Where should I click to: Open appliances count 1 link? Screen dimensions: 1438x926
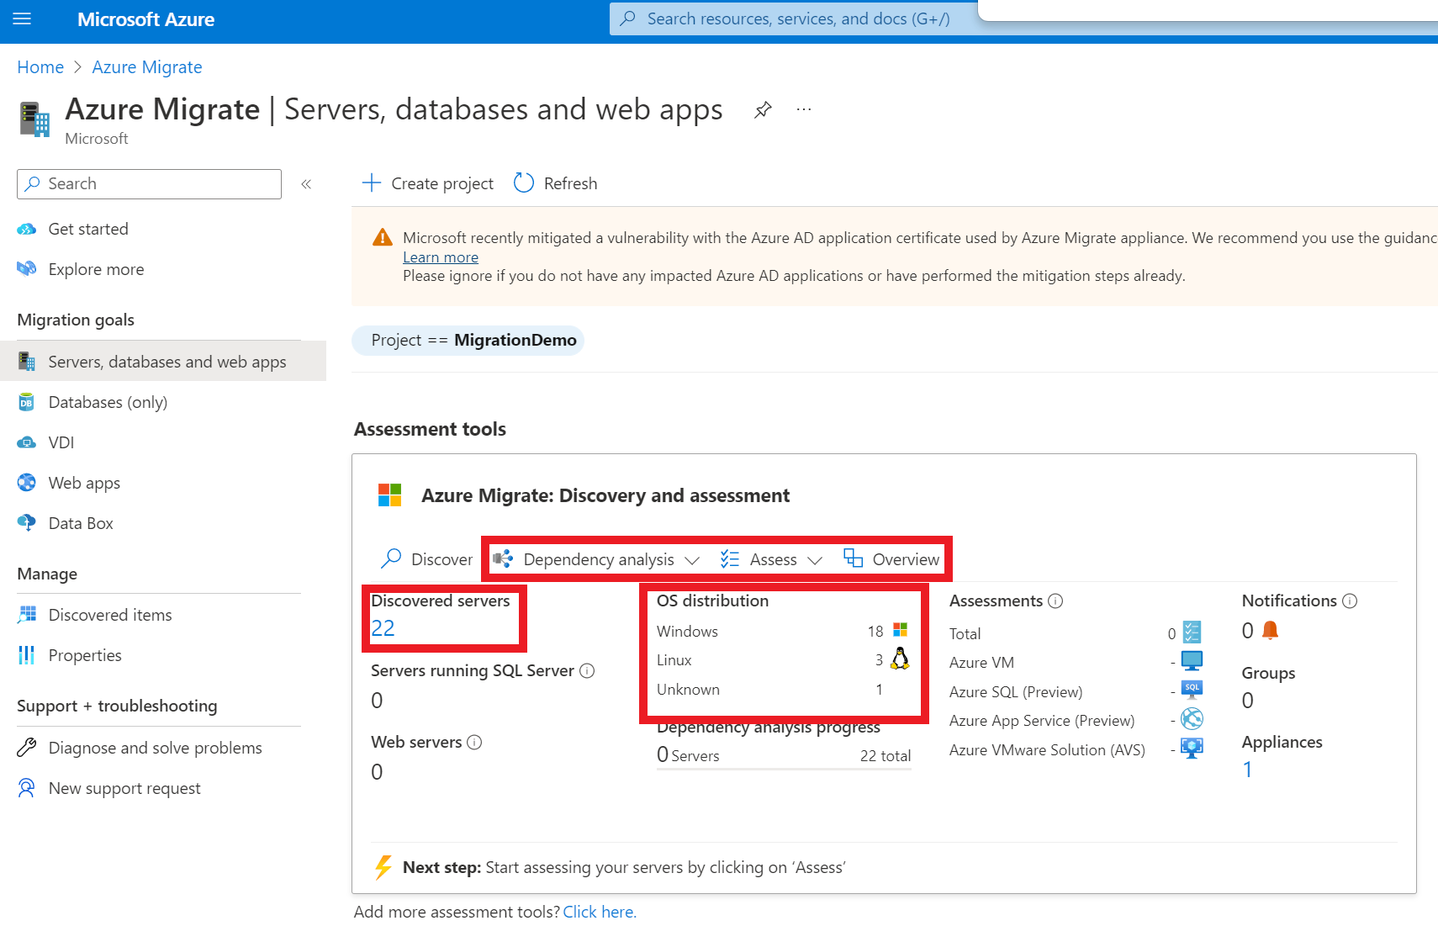click(1247, 769)
